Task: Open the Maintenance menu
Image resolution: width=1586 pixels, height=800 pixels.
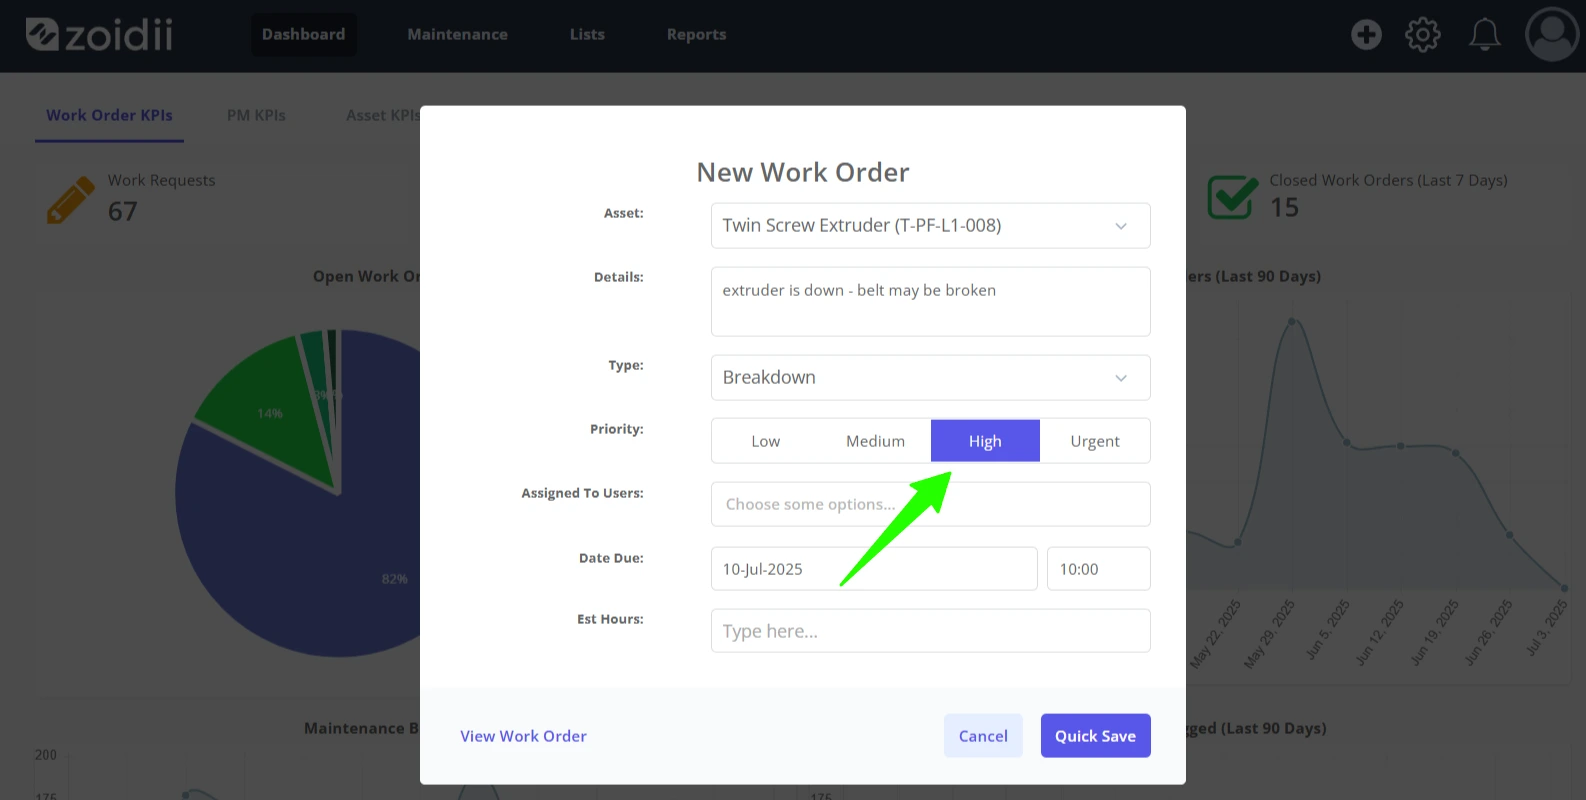Action: click(457, 35)
